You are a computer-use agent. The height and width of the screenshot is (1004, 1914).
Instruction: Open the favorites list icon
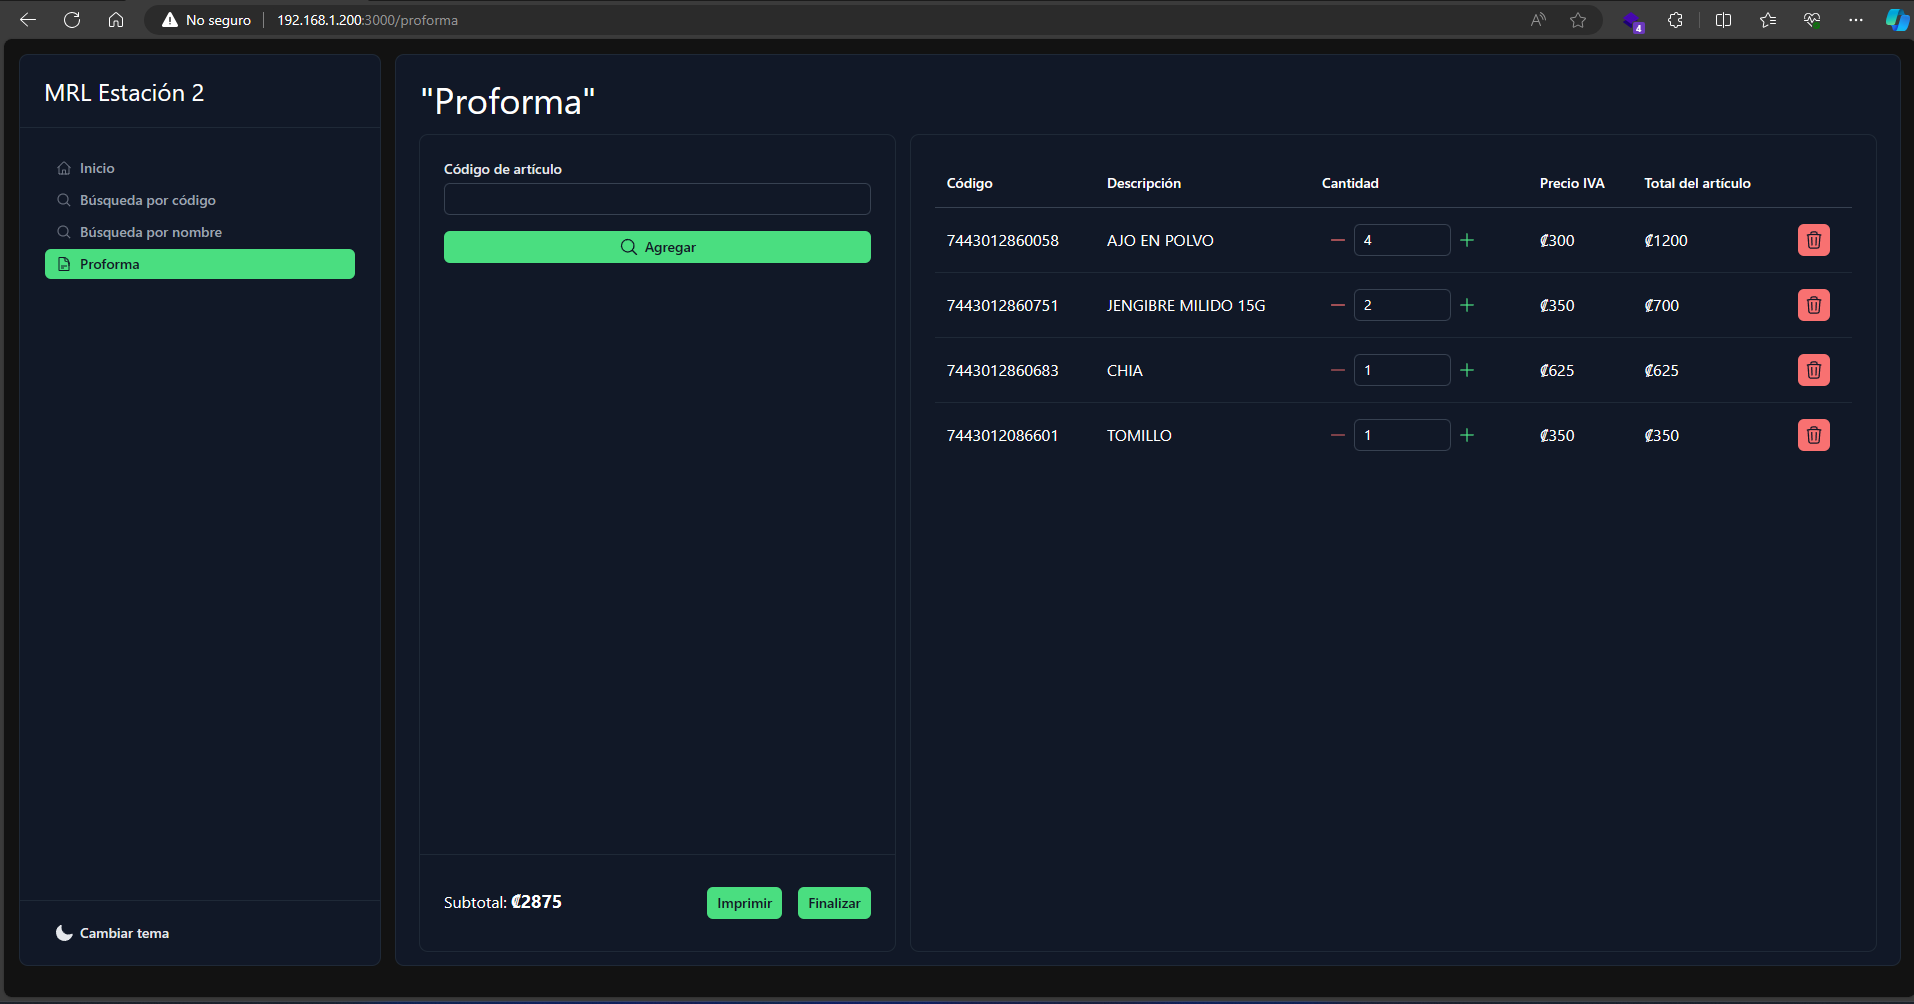pyautogui.click(x=1768, y=20)
